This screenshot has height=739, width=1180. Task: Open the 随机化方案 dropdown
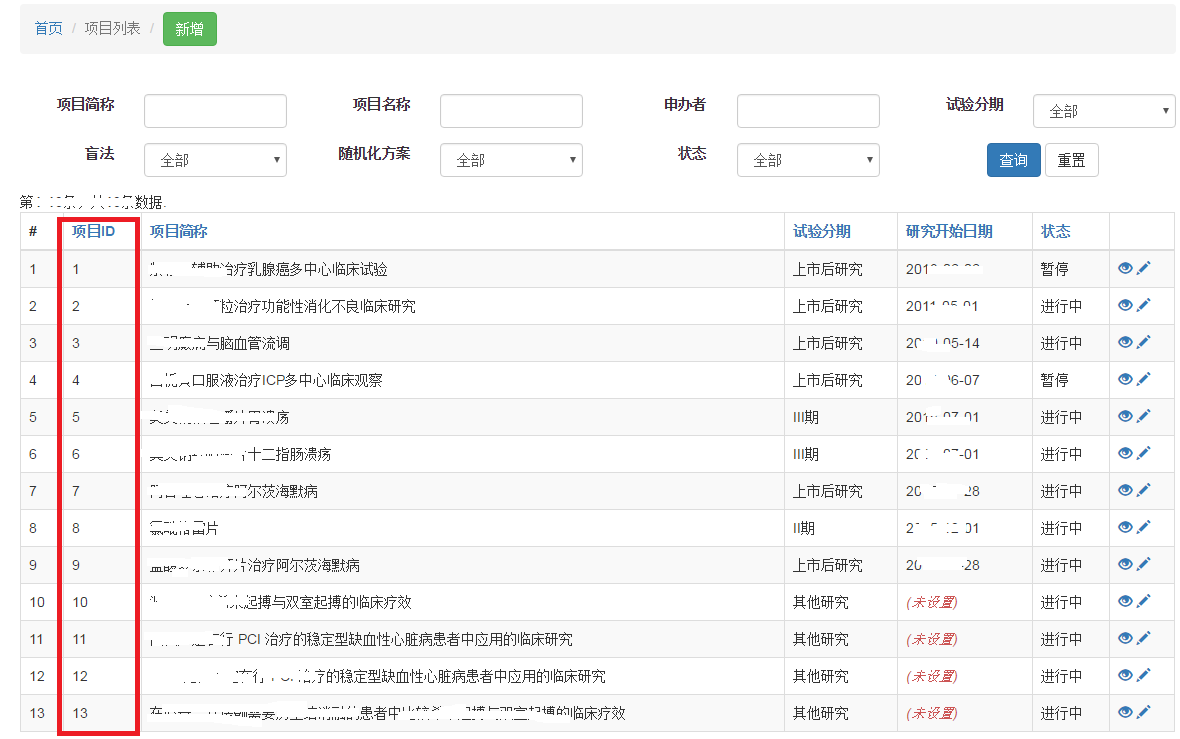point(511,160)
